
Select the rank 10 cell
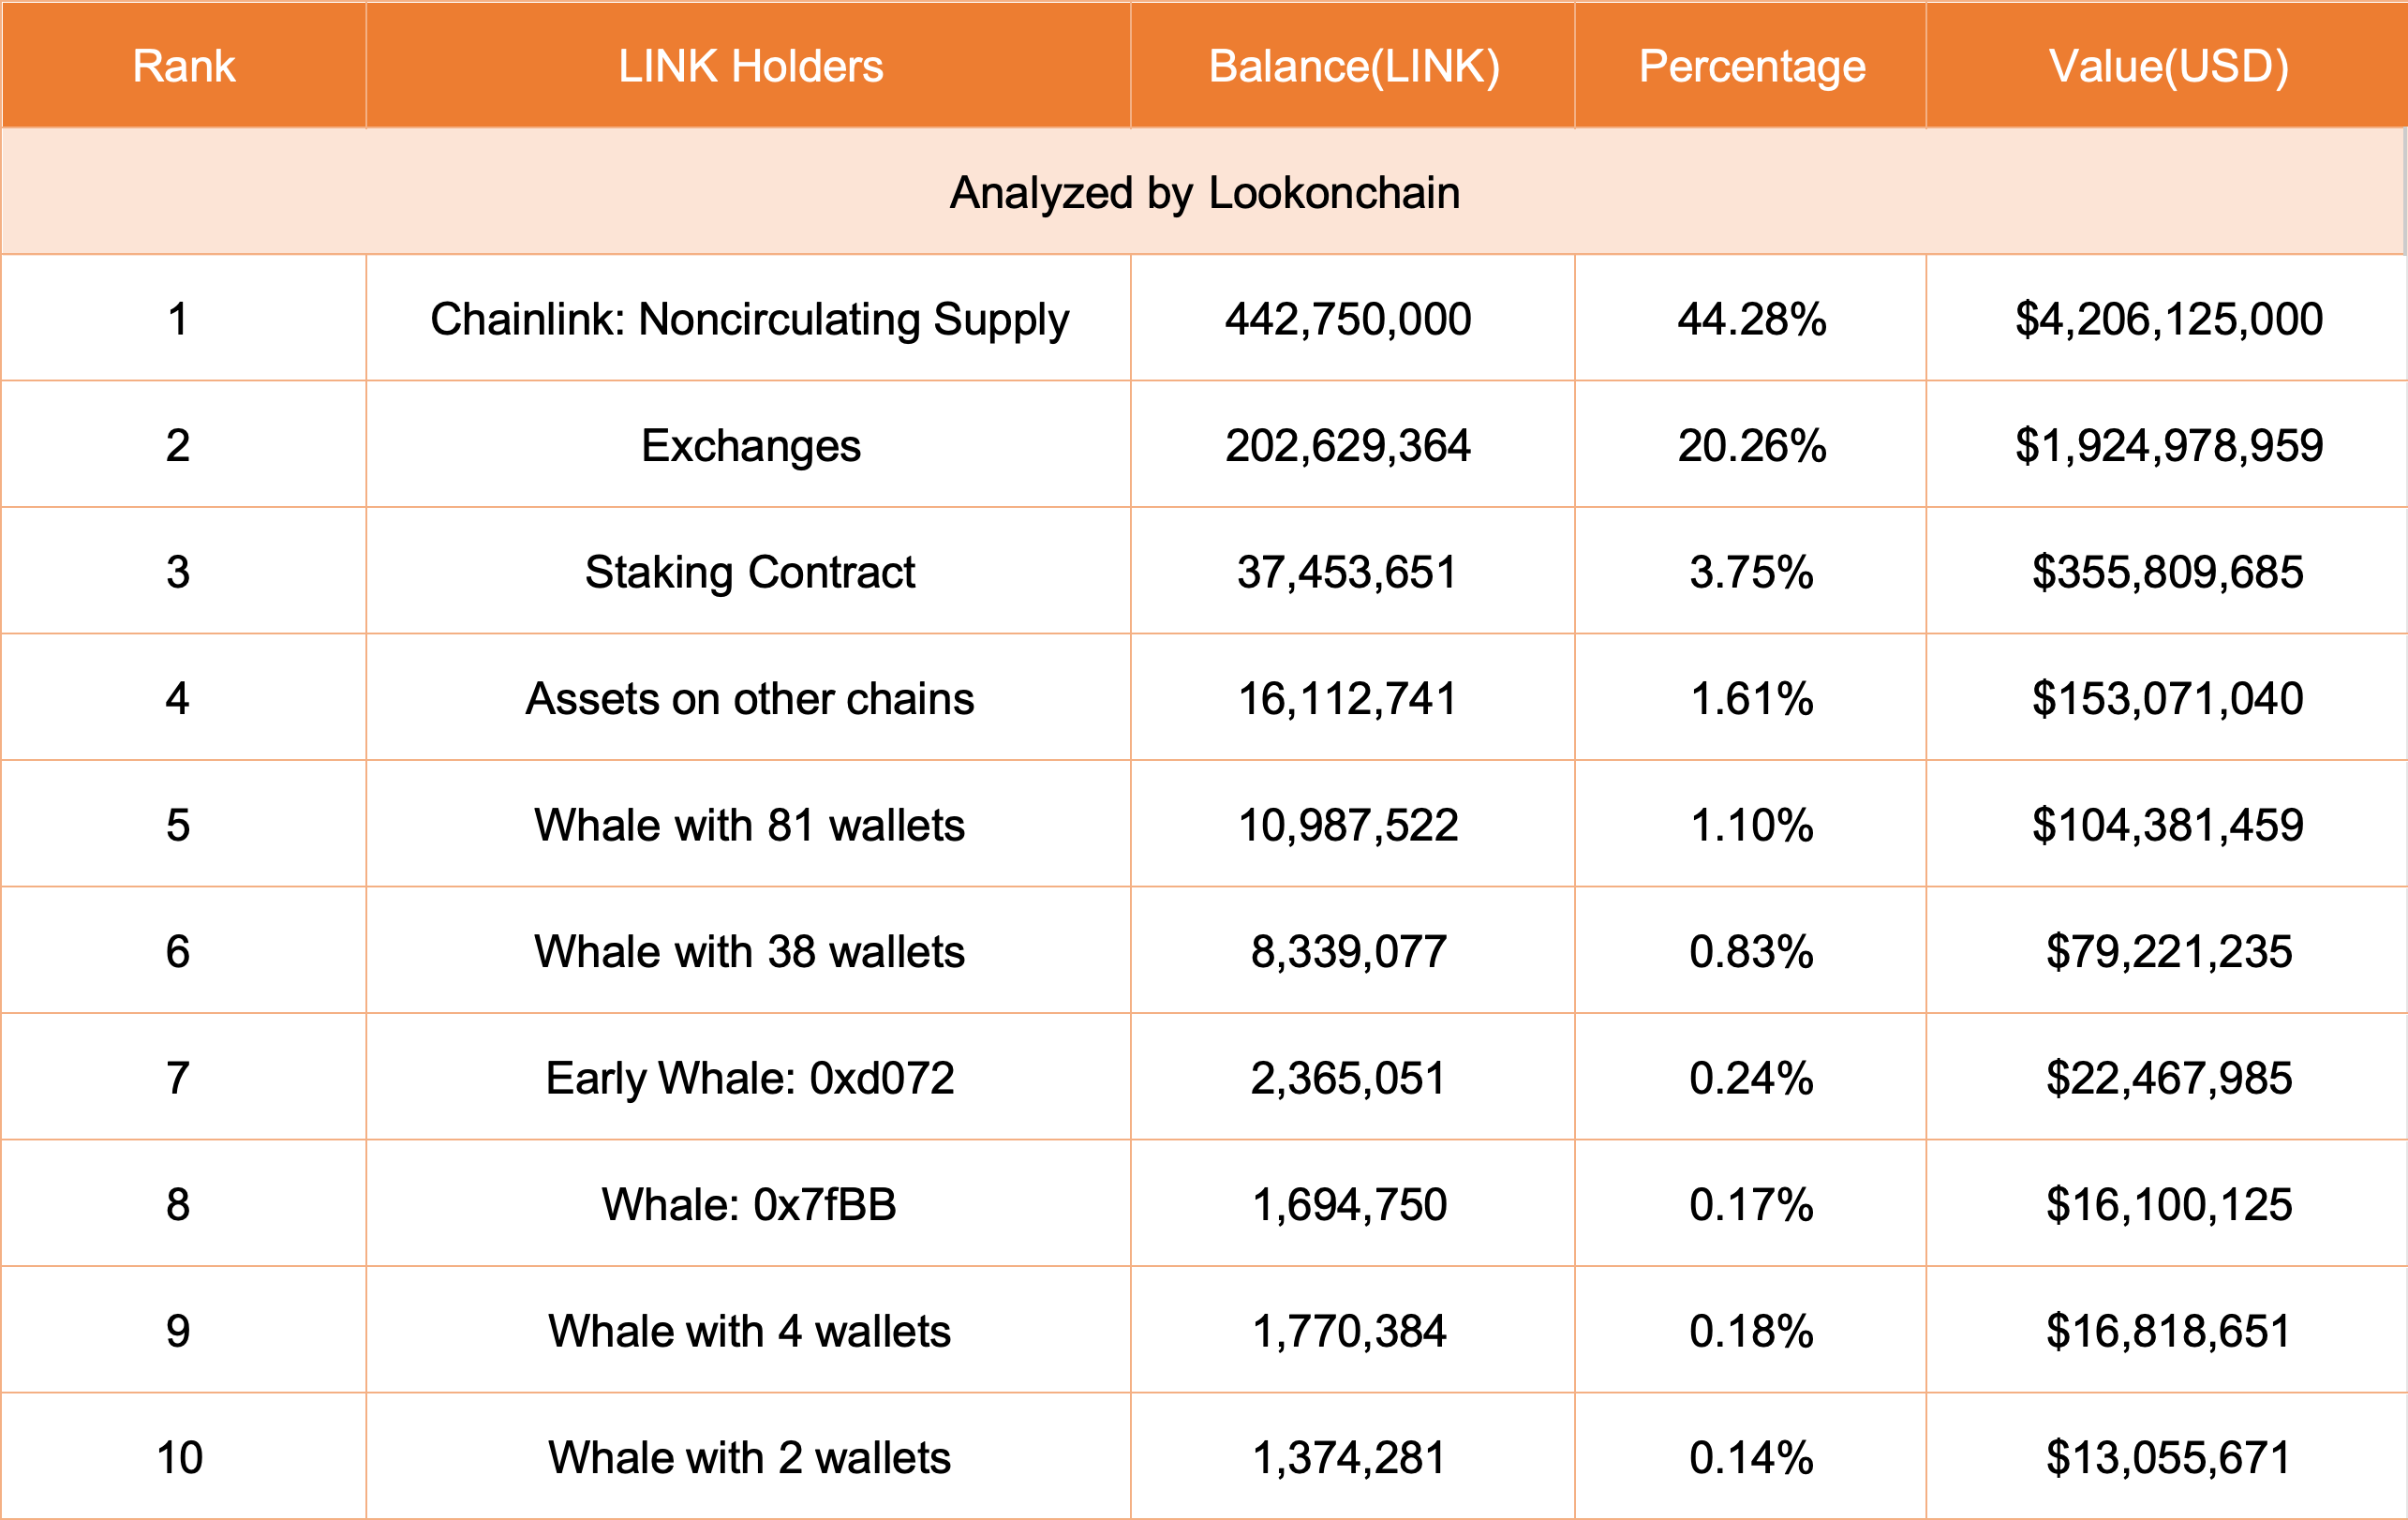coord(180,1457)
